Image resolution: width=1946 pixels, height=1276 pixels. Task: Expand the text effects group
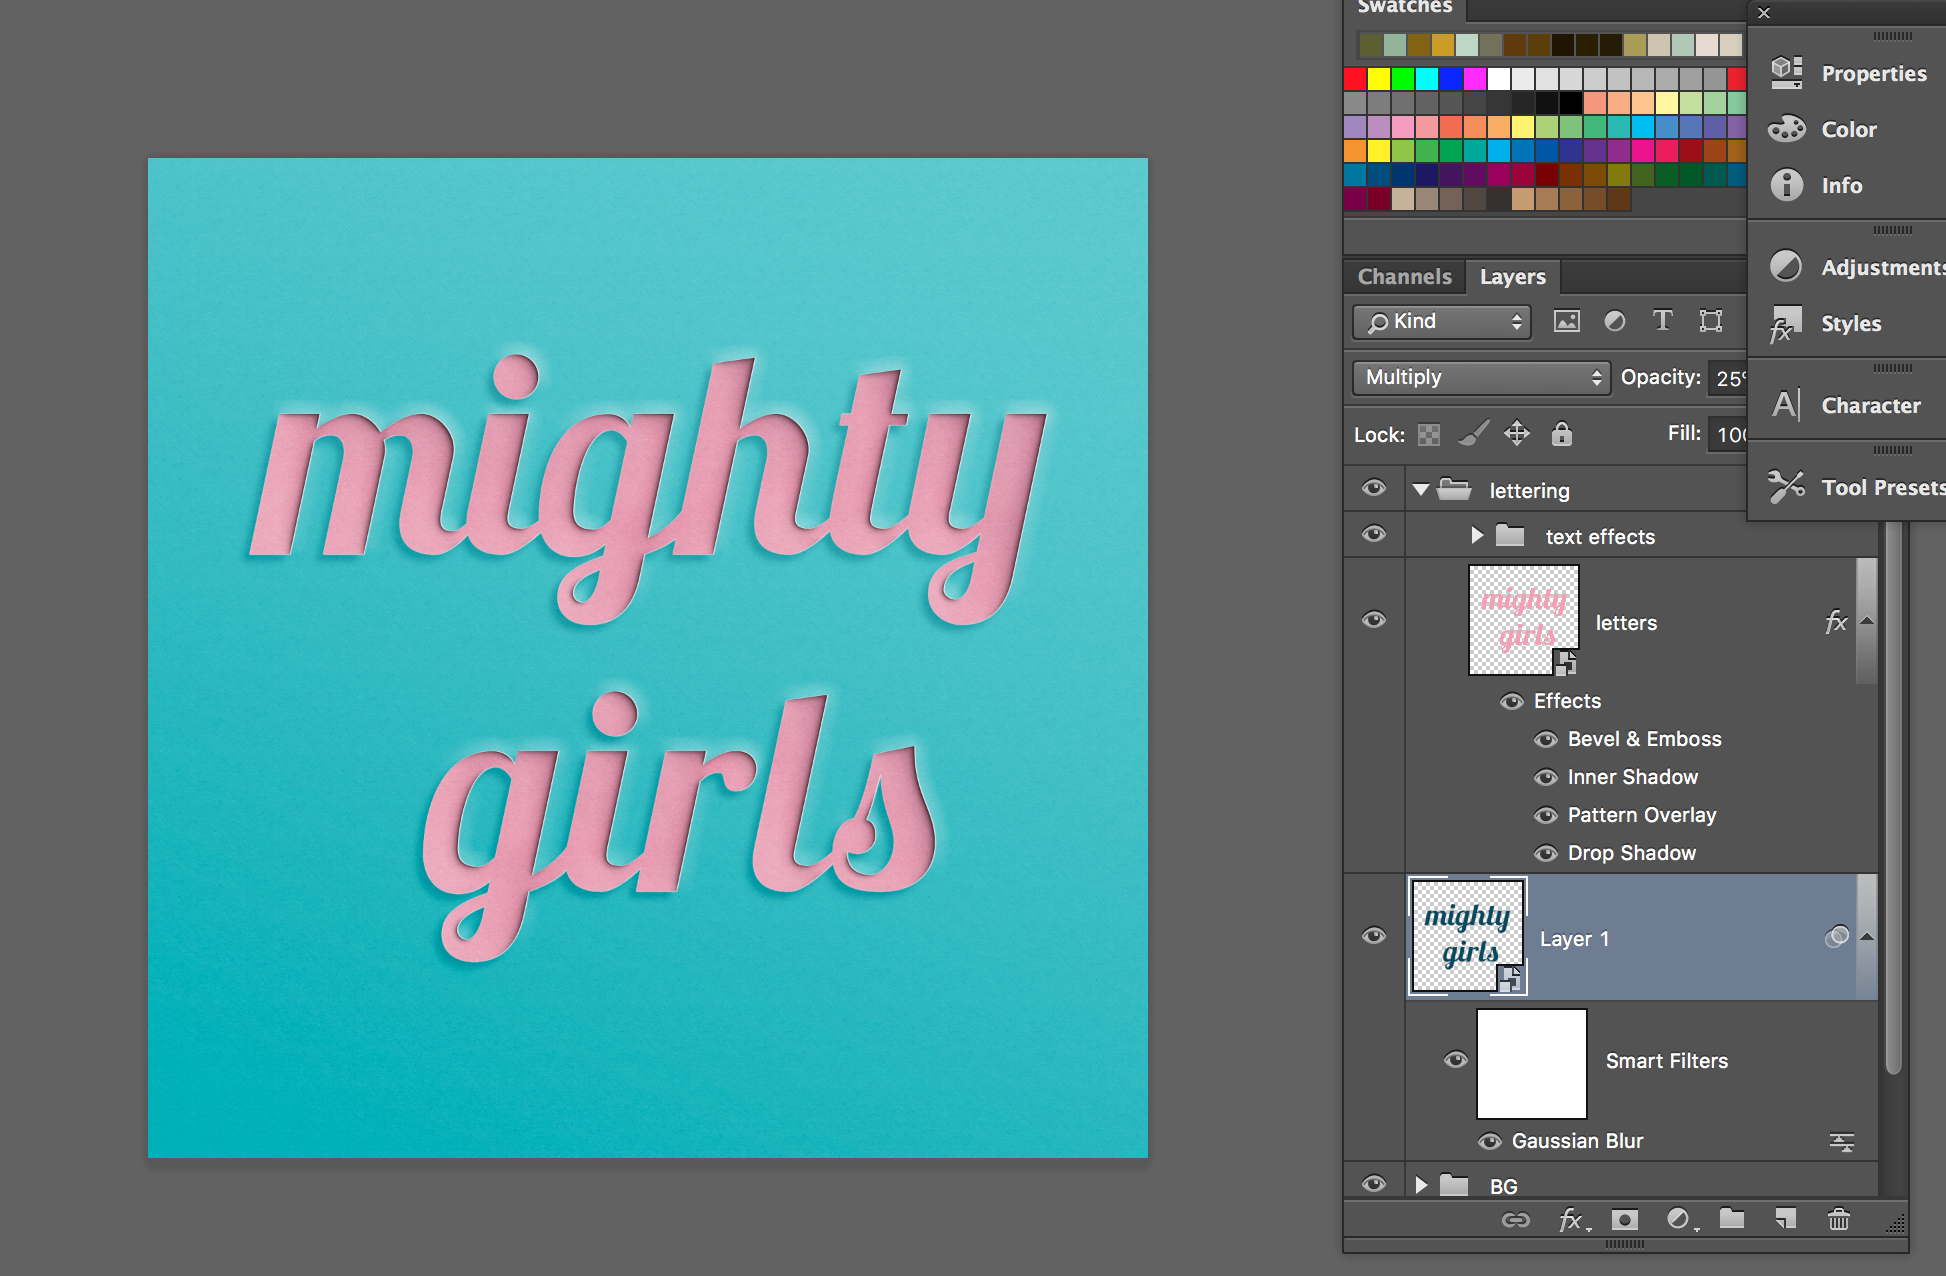pos(1477,535)
